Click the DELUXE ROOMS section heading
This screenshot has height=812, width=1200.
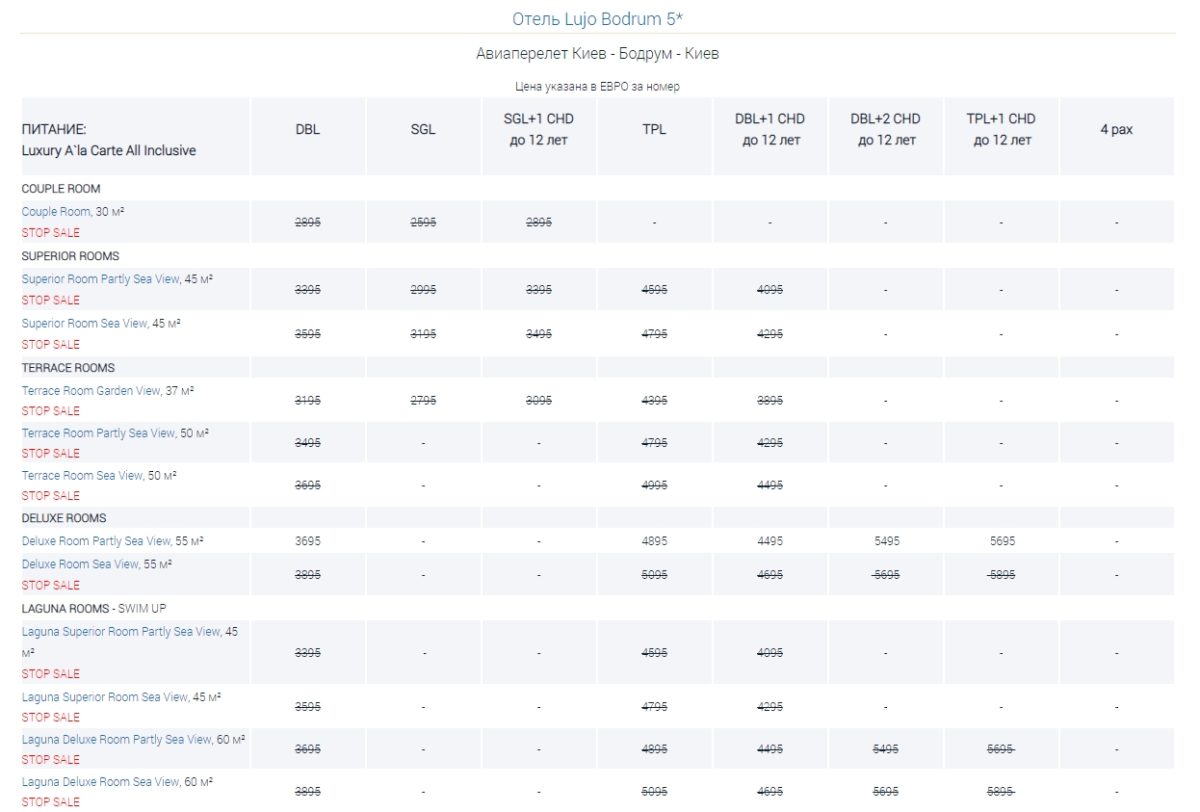tap(64, 518)
